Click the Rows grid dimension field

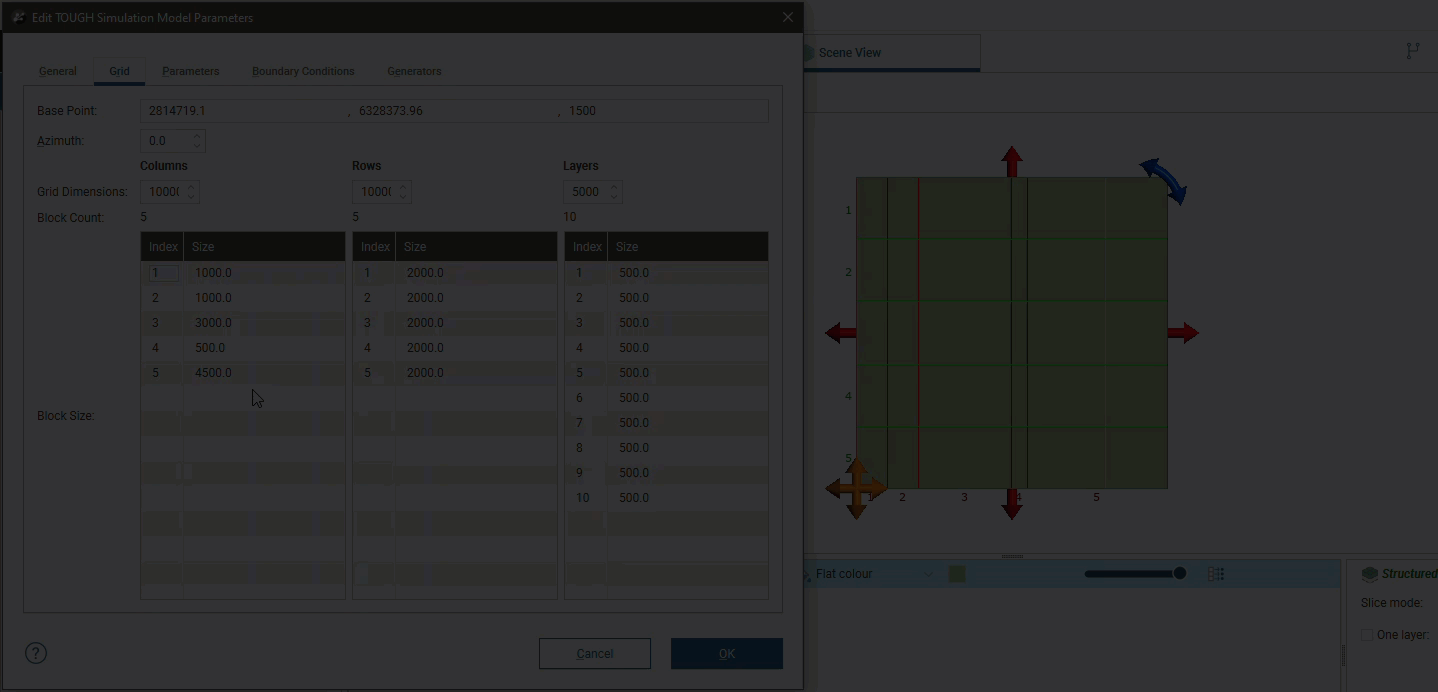click(375, 192)
